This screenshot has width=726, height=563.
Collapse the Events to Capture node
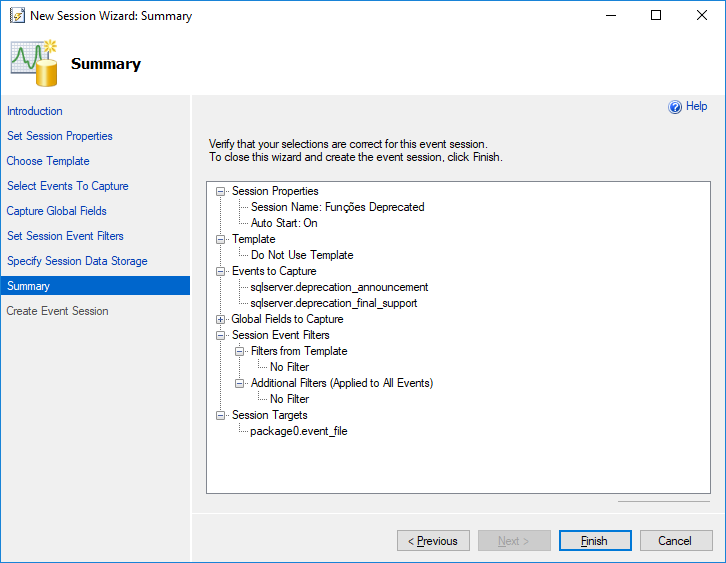click(220, 271)
